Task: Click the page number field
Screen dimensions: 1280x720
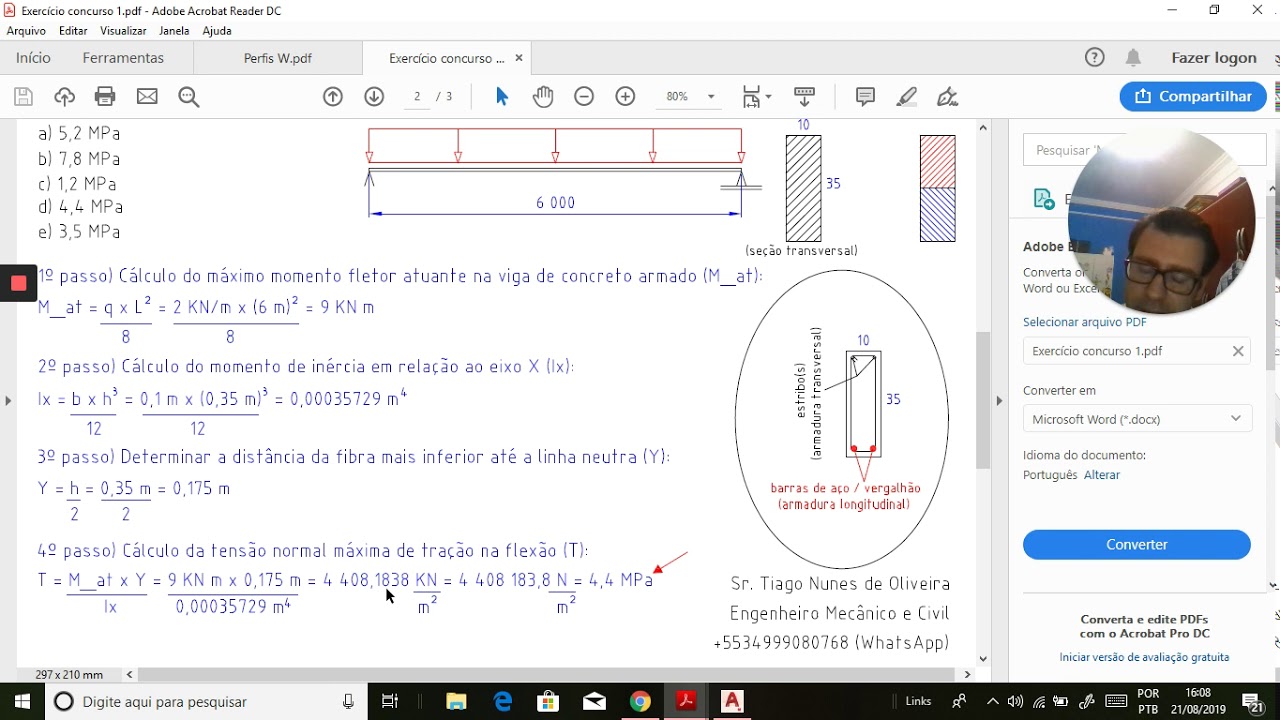Action: 417,97
